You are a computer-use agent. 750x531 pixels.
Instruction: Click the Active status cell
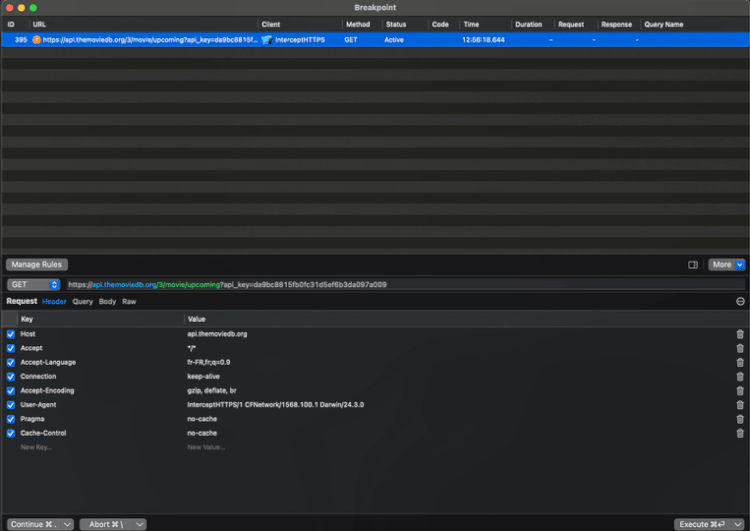[x=394, y=40]
